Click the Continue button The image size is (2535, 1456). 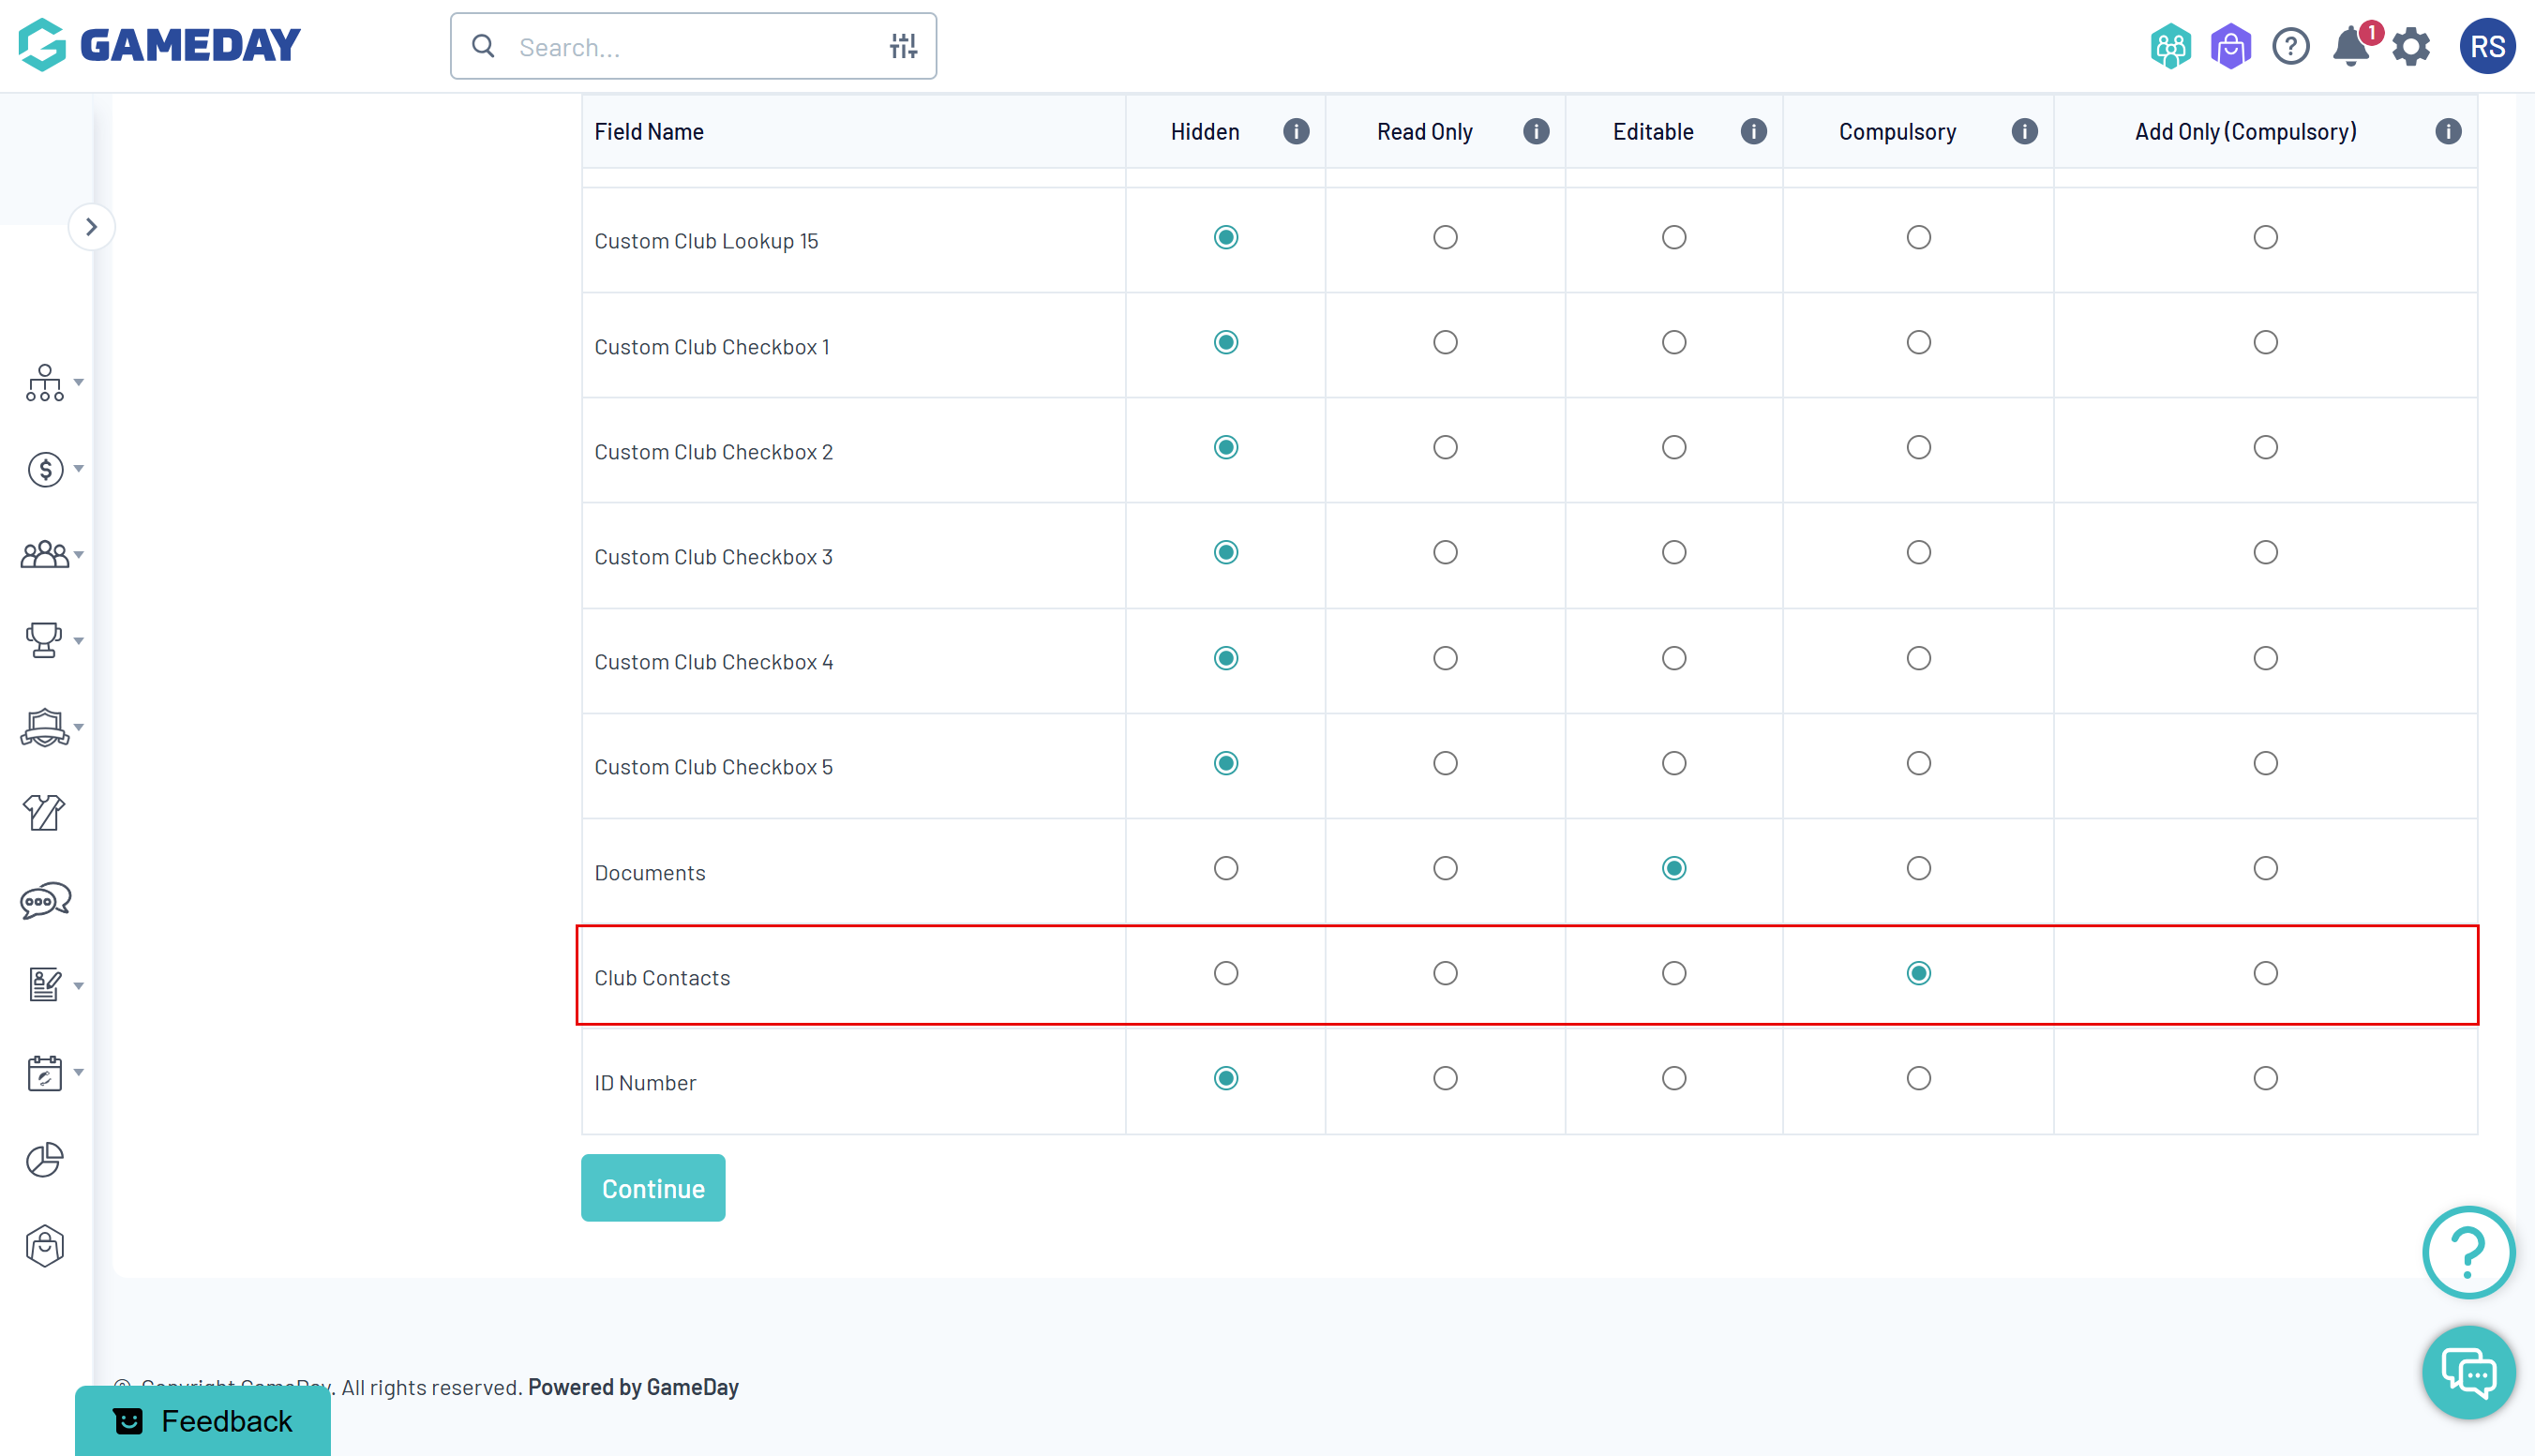[x=653, y=1188]
